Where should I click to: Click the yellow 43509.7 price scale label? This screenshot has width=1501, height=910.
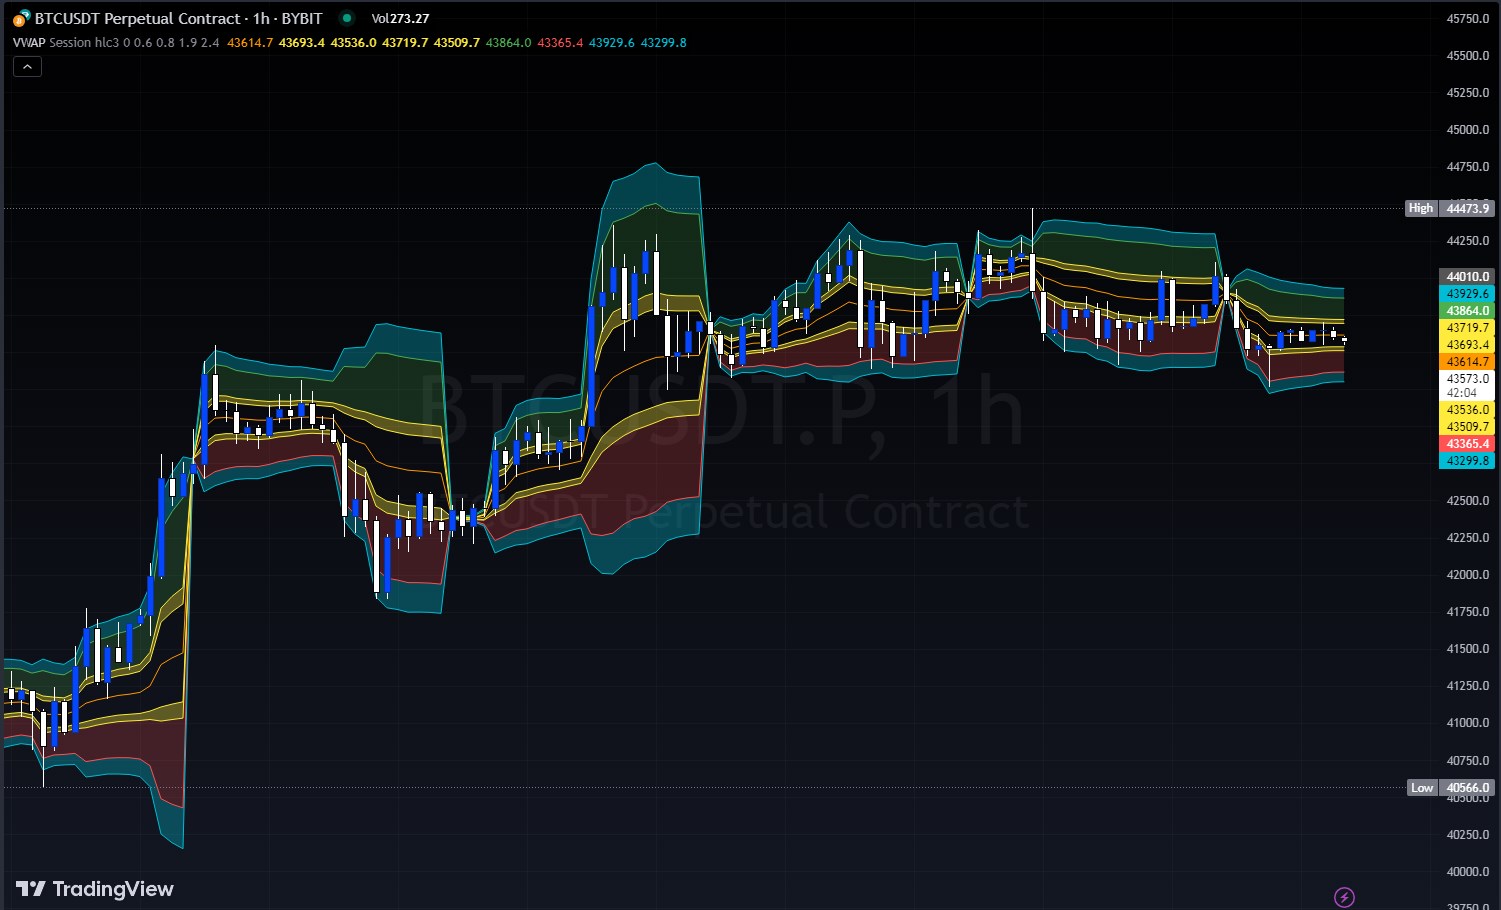coord(1467,427)
